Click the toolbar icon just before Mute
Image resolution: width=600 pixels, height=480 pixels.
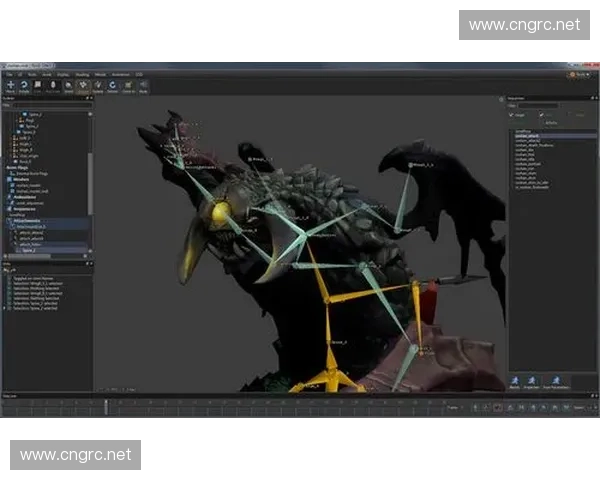(x=129, y=87)
